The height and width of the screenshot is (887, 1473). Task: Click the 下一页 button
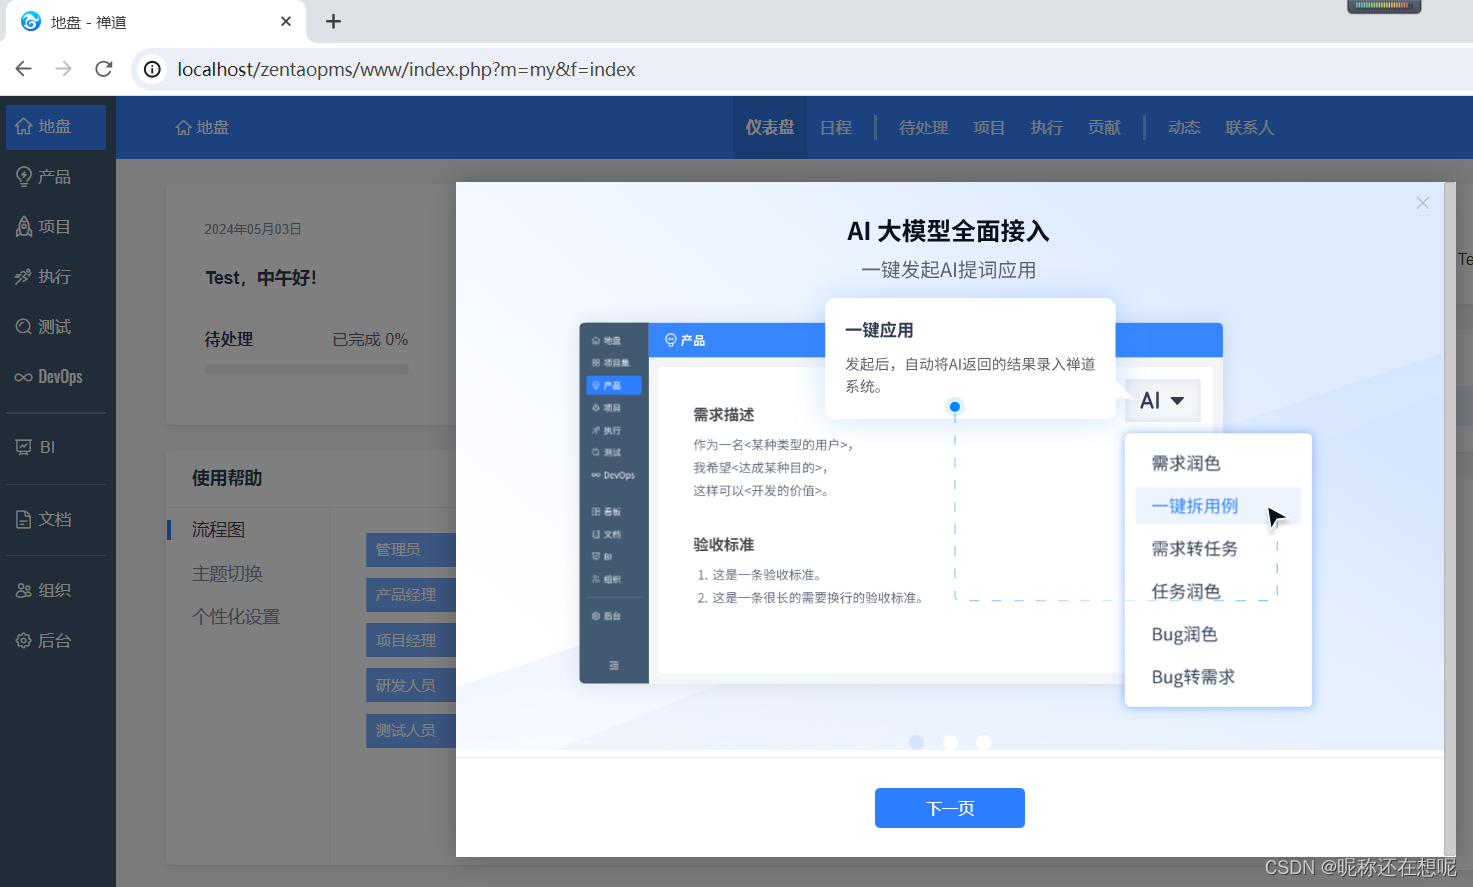(950, 808)
